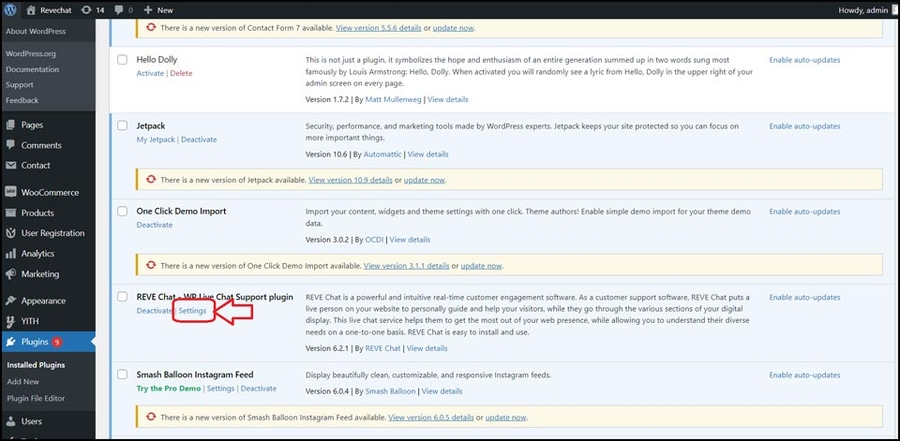Open the Howdy, admin account menu

pyautogui.click(x=864, y=9)
